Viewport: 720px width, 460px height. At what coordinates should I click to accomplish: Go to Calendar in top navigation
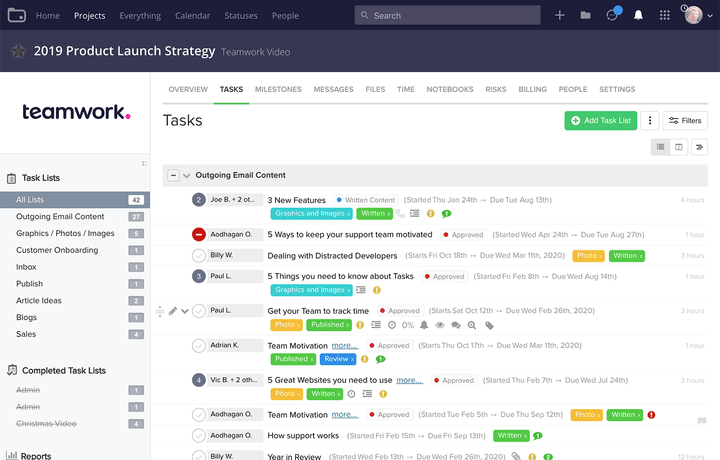pyautogui.click(x=192, y=16)
